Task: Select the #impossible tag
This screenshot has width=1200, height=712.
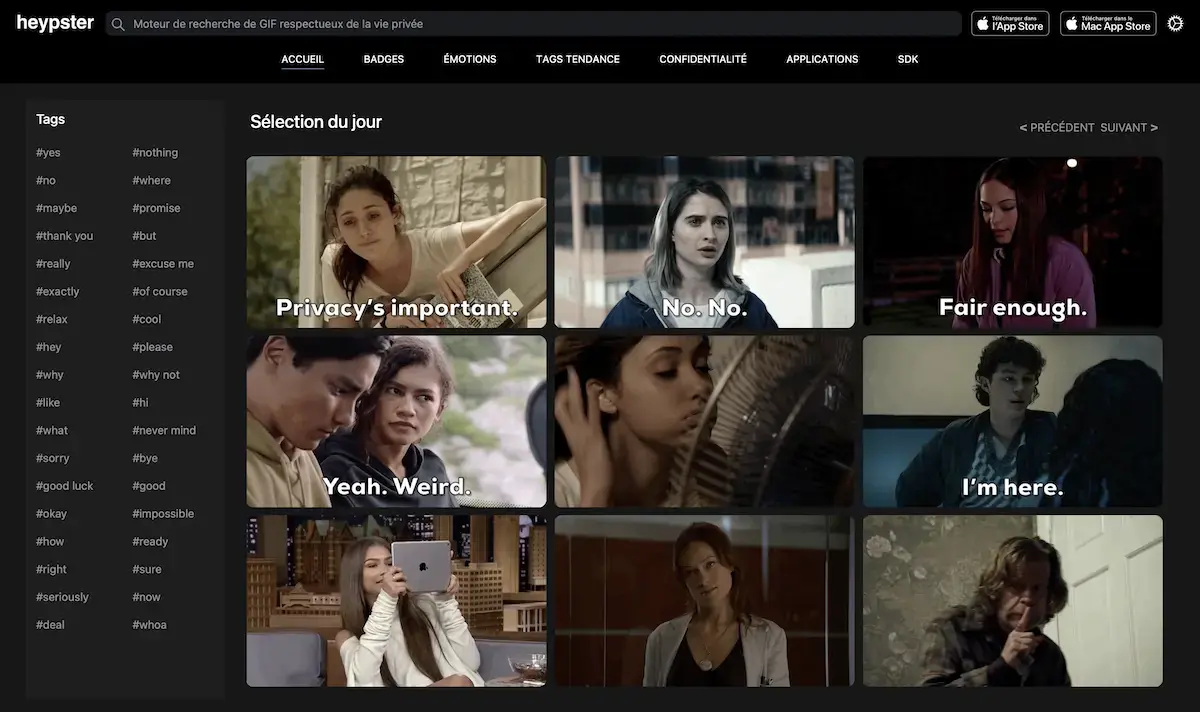Action: 163,514
